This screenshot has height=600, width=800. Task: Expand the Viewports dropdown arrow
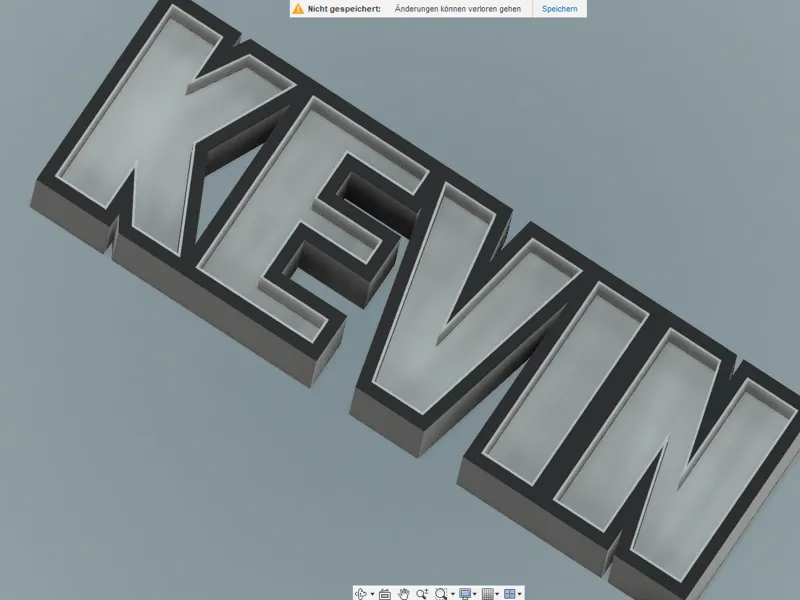519,594
